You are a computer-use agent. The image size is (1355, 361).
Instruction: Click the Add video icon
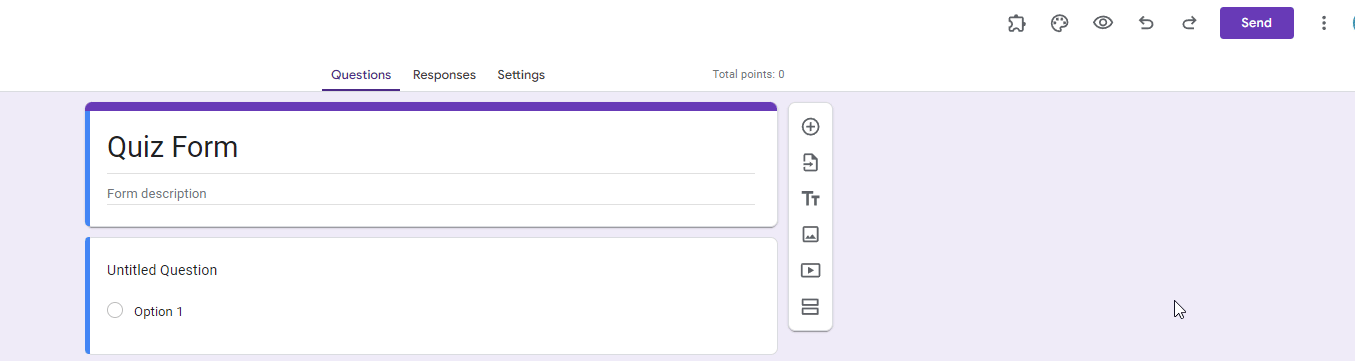pos(811,270)
